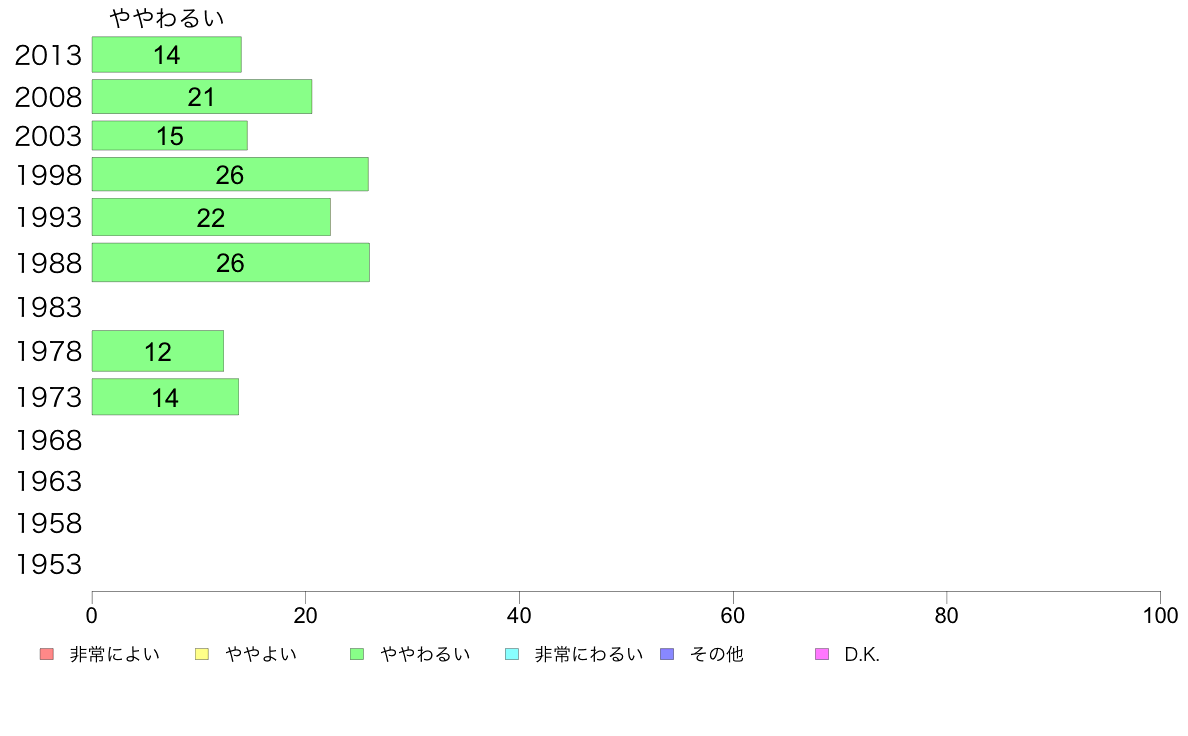Image resolution: width=1188 pixels, height=736 pixels.
Task: Select the 1973 bar showing 14
Action: [x=165, y=396]
